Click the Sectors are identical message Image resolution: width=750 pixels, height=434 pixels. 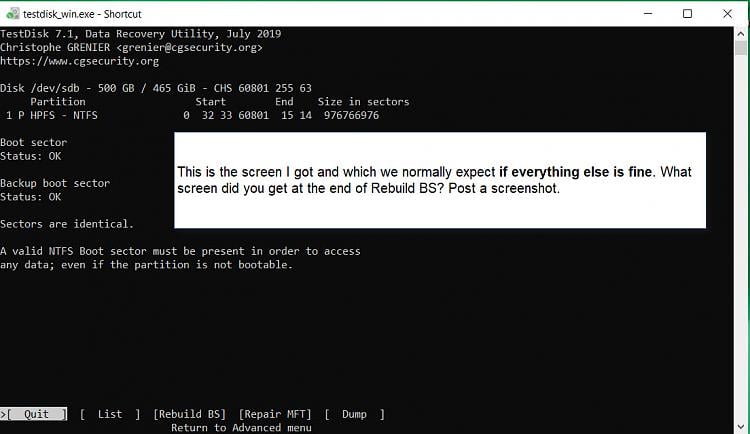pyautogui.click(x=67, y=224)
